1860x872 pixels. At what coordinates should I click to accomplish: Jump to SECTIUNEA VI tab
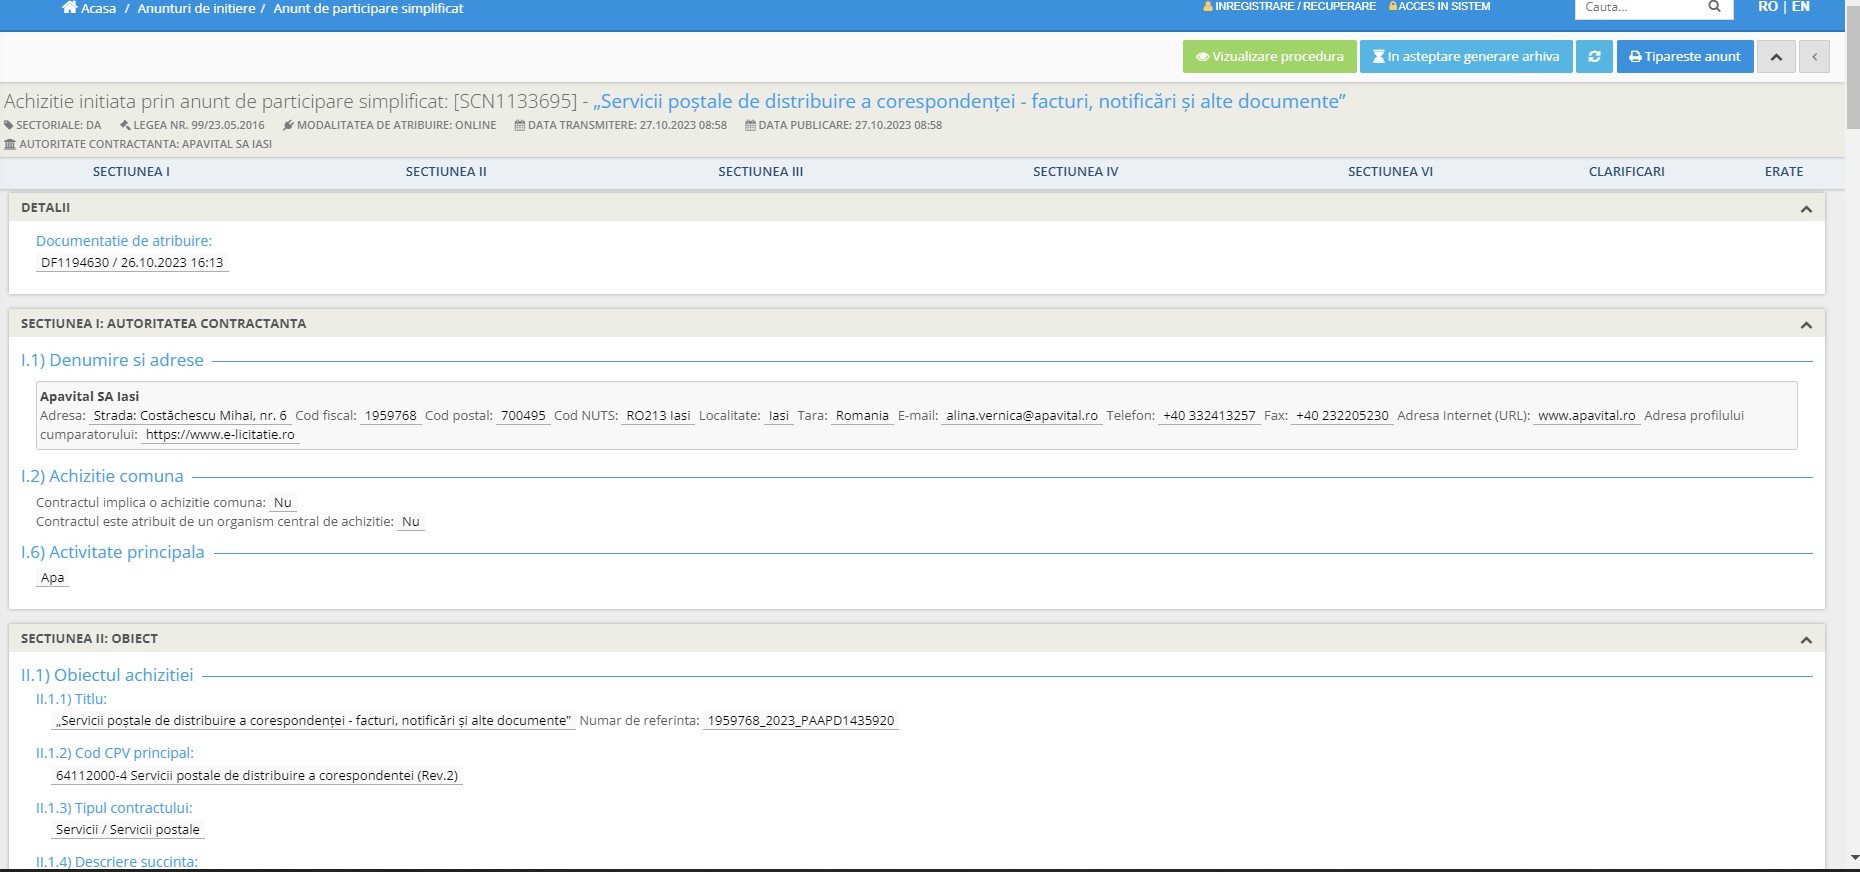click(1390, 172)
